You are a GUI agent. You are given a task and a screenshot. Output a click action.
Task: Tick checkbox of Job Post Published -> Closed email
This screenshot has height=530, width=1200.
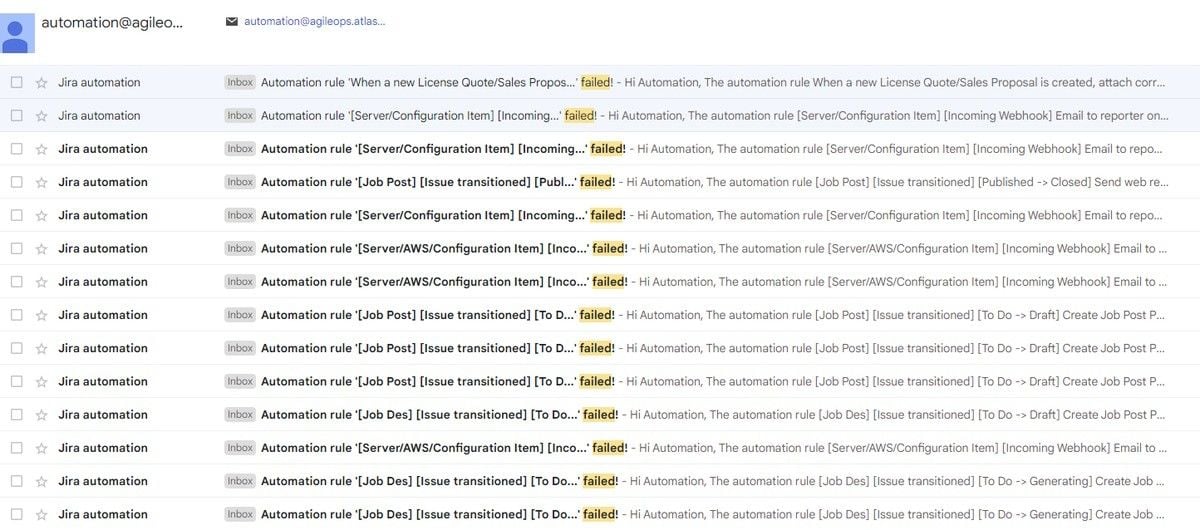point(16,182)
